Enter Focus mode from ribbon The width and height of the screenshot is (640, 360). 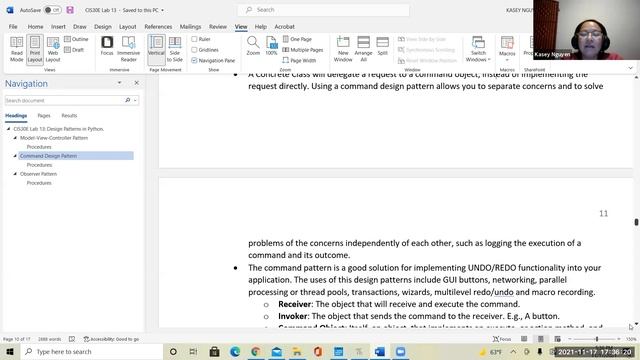tap(107, 46)
